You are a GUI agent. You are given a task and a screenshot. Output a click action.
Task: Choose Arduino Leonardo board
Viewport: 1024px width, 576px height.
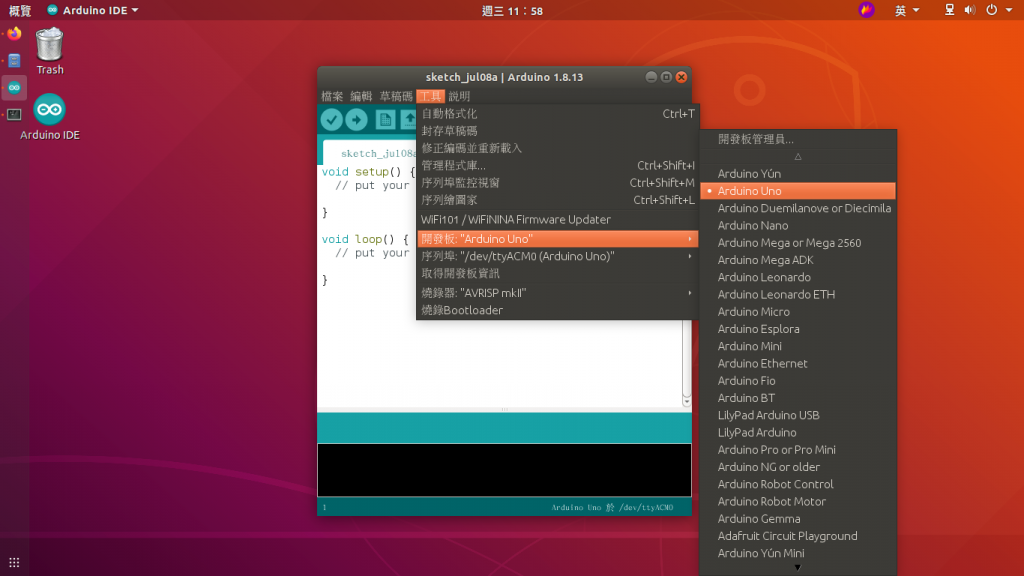[797, 277]
